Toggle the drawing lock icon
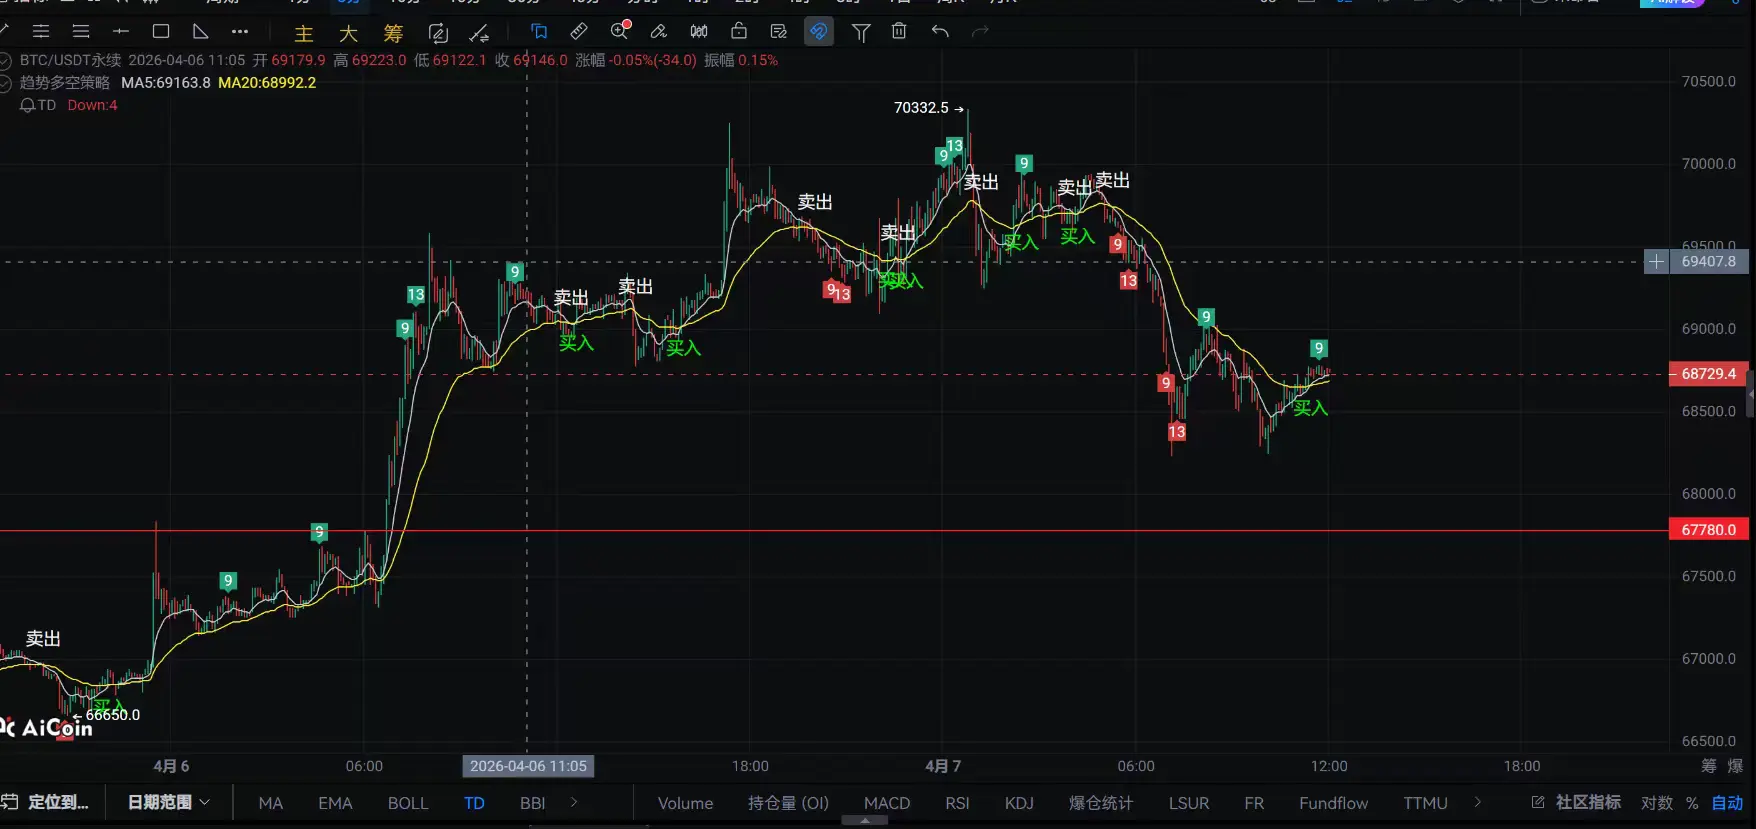Screen dimensions: 1756x829 739,31
